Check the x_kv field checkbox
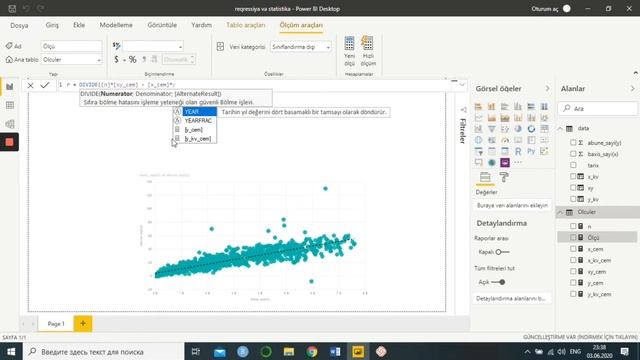The image size is (640, 360). pyautogui.click(x=573, y=176)
